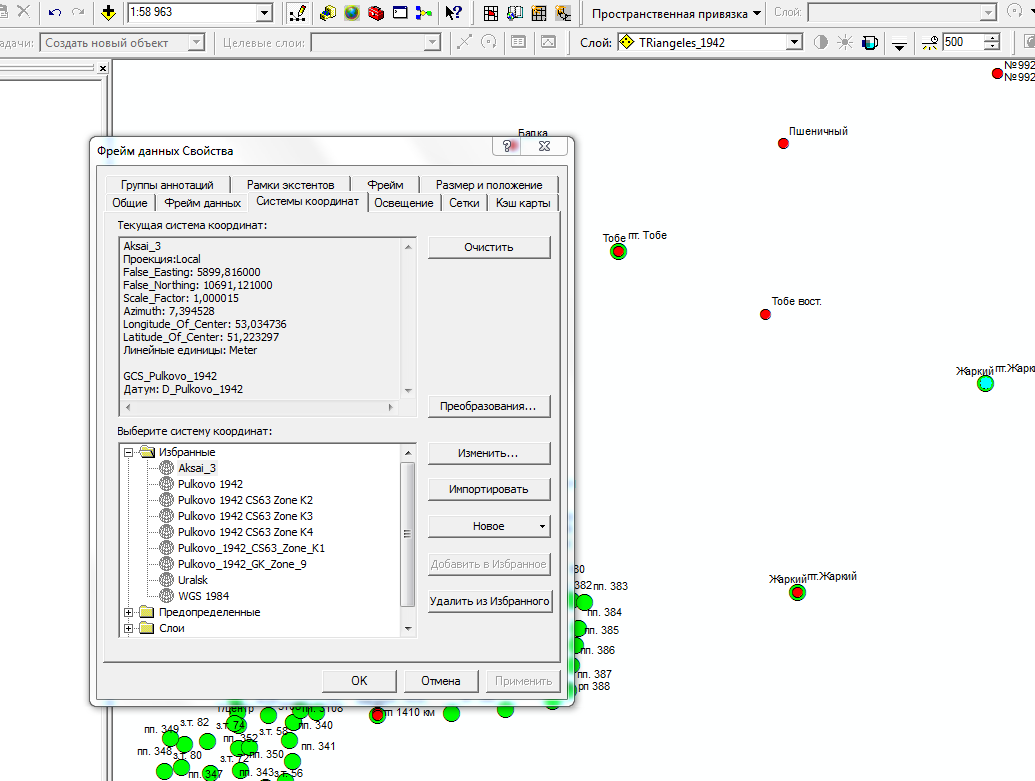Image resolution: width=1035 pixels, height=781 pixels.
Task: Click the layer brightness sun icon
Action: tap(845, 43)
